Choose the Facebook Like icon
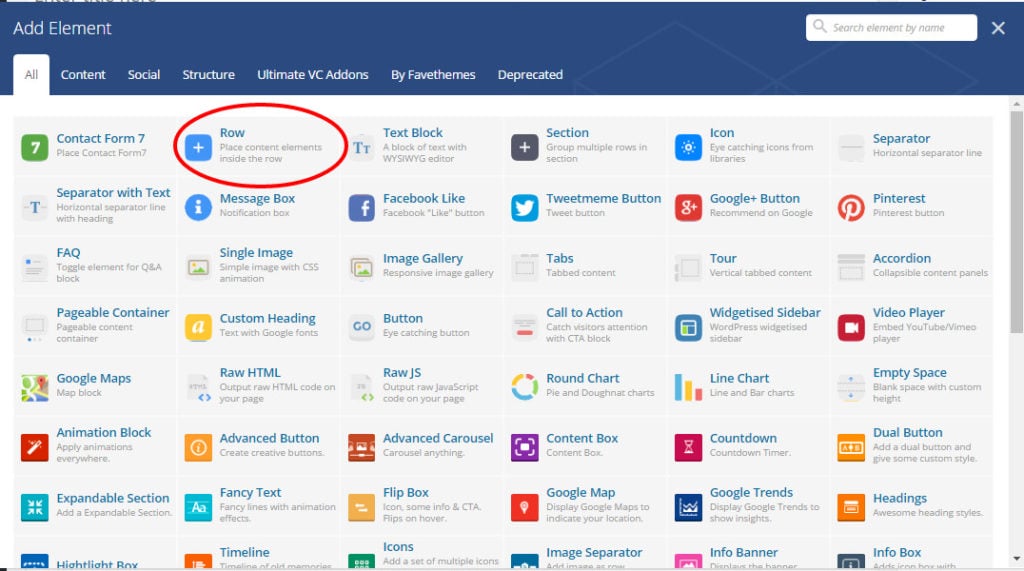 [x=362, y=207]
